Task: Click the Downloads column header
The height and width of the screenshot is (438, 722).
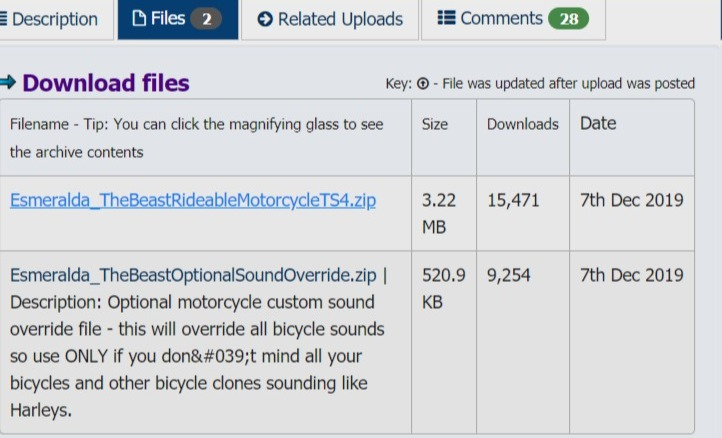Action: coord(523,124)
